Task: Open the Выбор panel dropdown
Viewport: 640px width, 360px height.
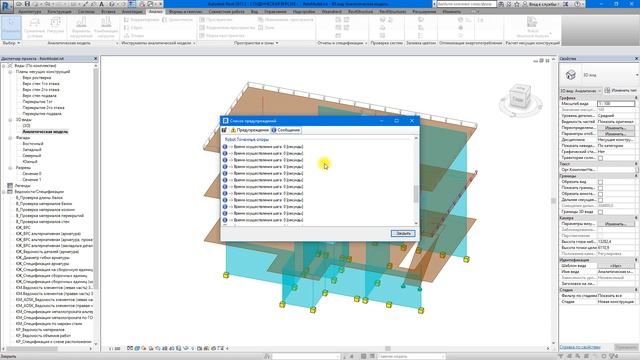Action: (x=11, y=43)
